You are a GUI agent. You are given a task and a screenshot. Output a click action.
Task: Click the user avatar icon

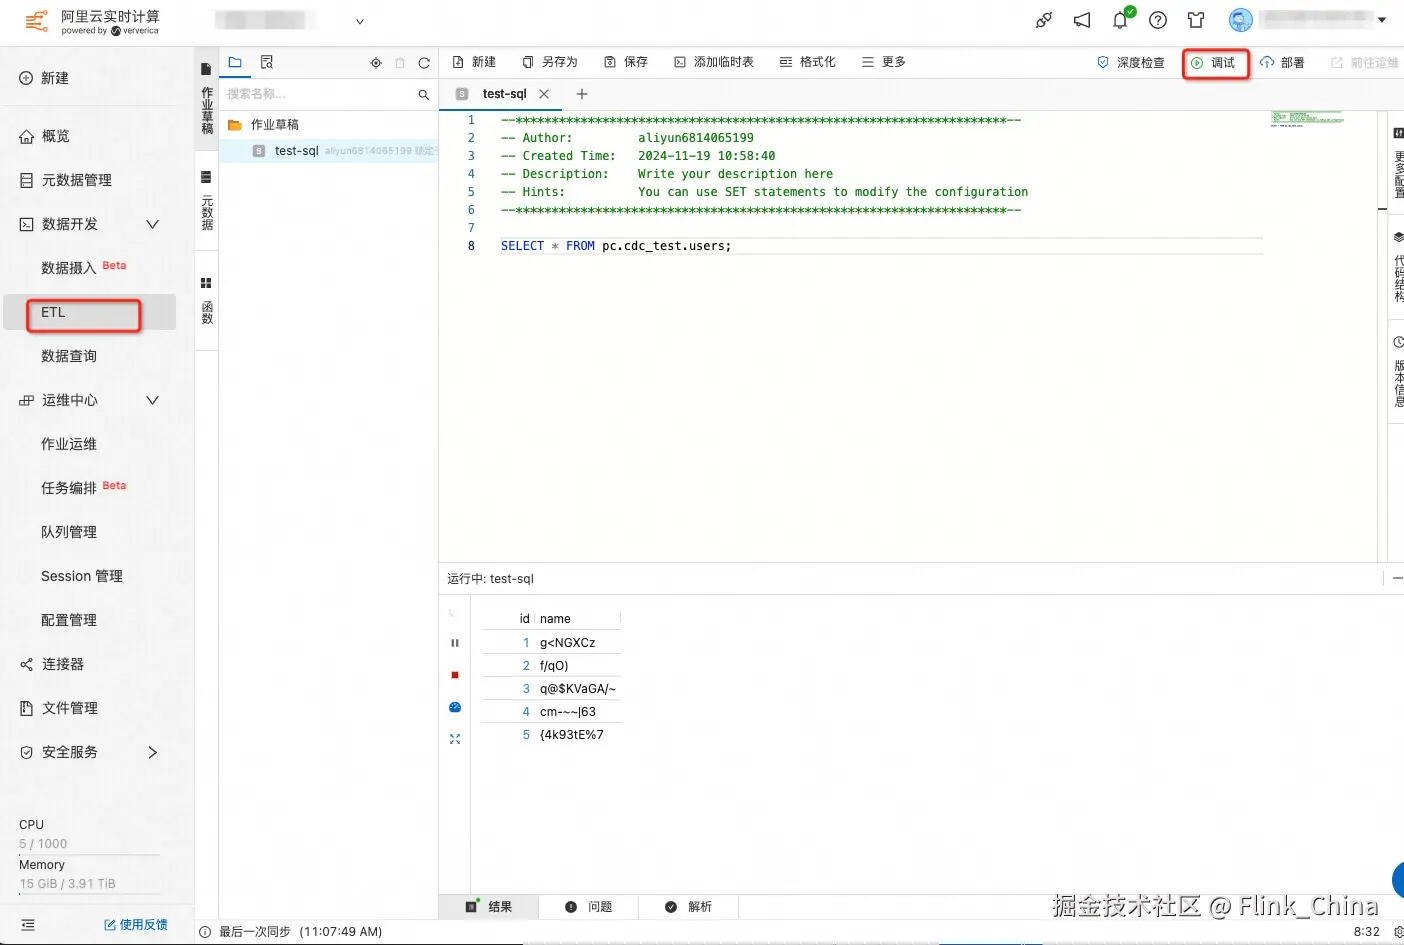point(1240,20)
